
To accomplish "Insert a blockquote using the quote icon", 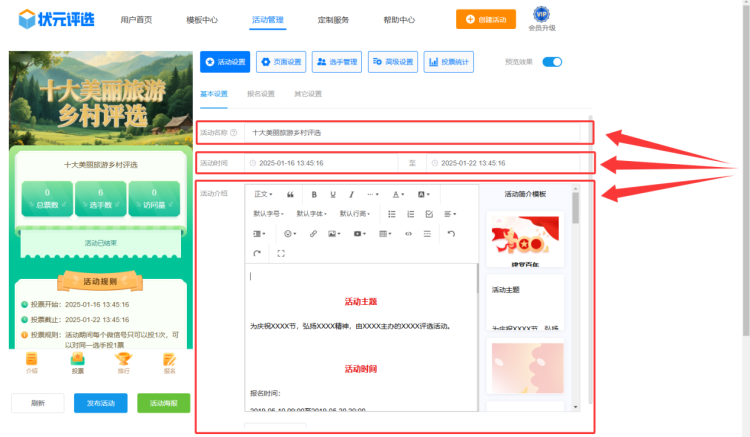I will [x=290, y=194].
